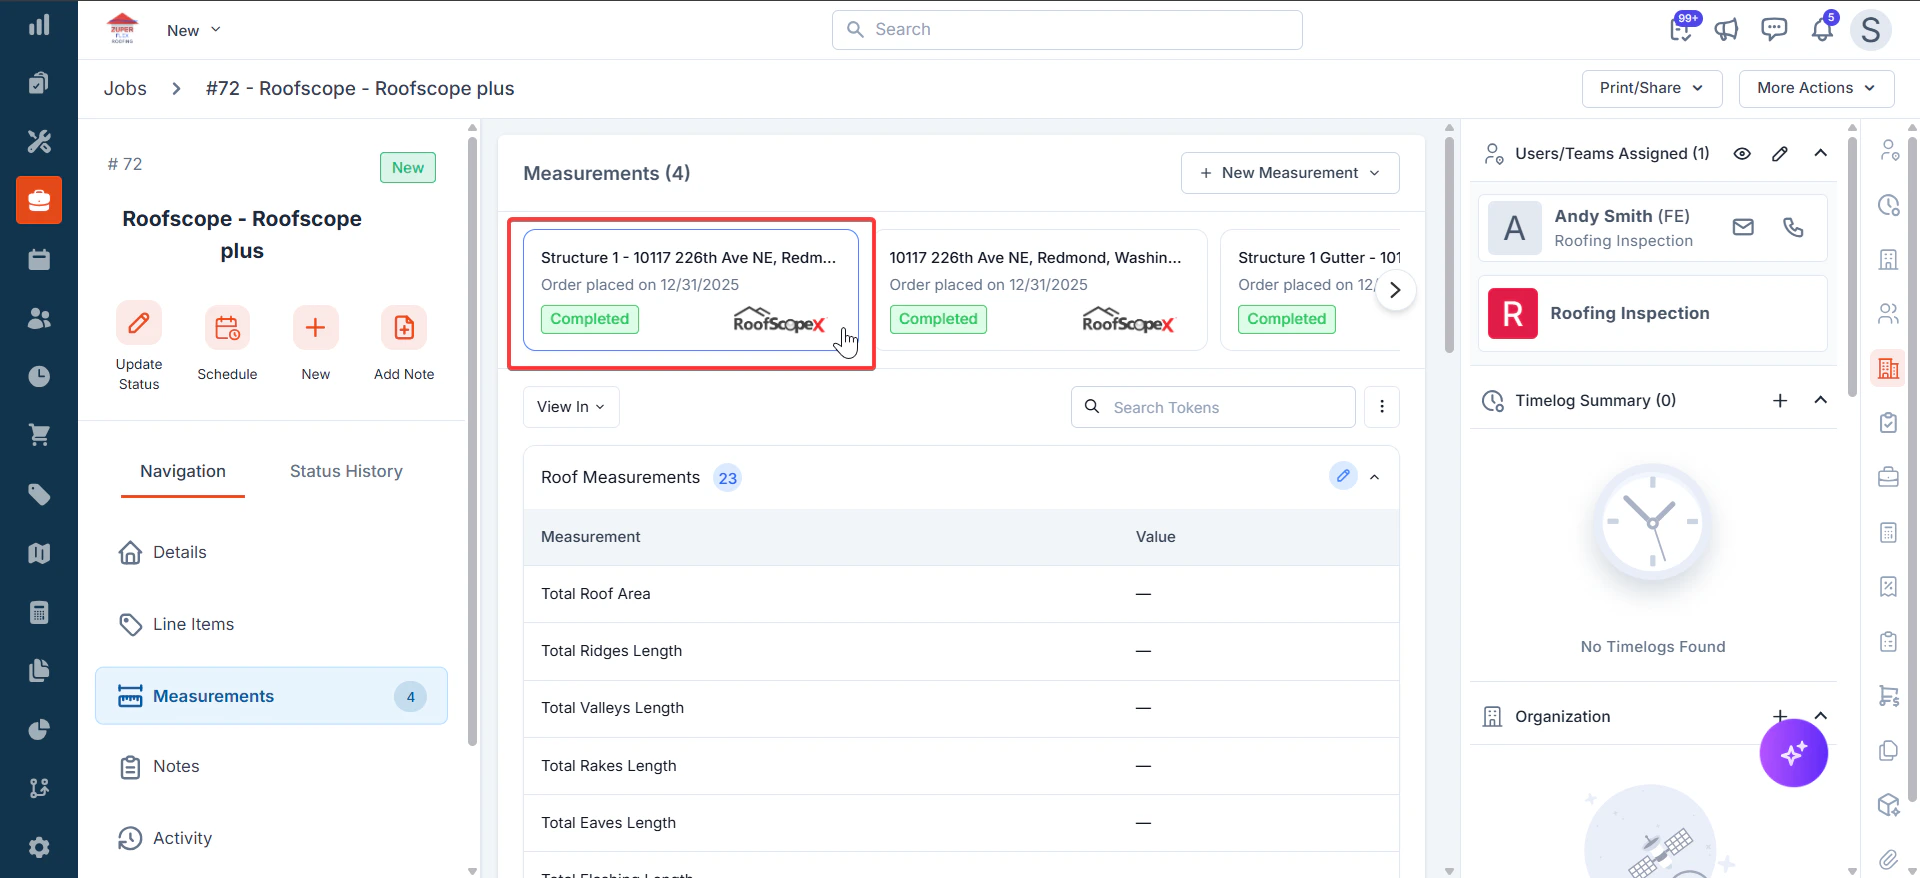This screenshot has height=878, width=1920.
Task: Collapse the Users/Teams Assigned panel
Action: (x=1821, y=153)
